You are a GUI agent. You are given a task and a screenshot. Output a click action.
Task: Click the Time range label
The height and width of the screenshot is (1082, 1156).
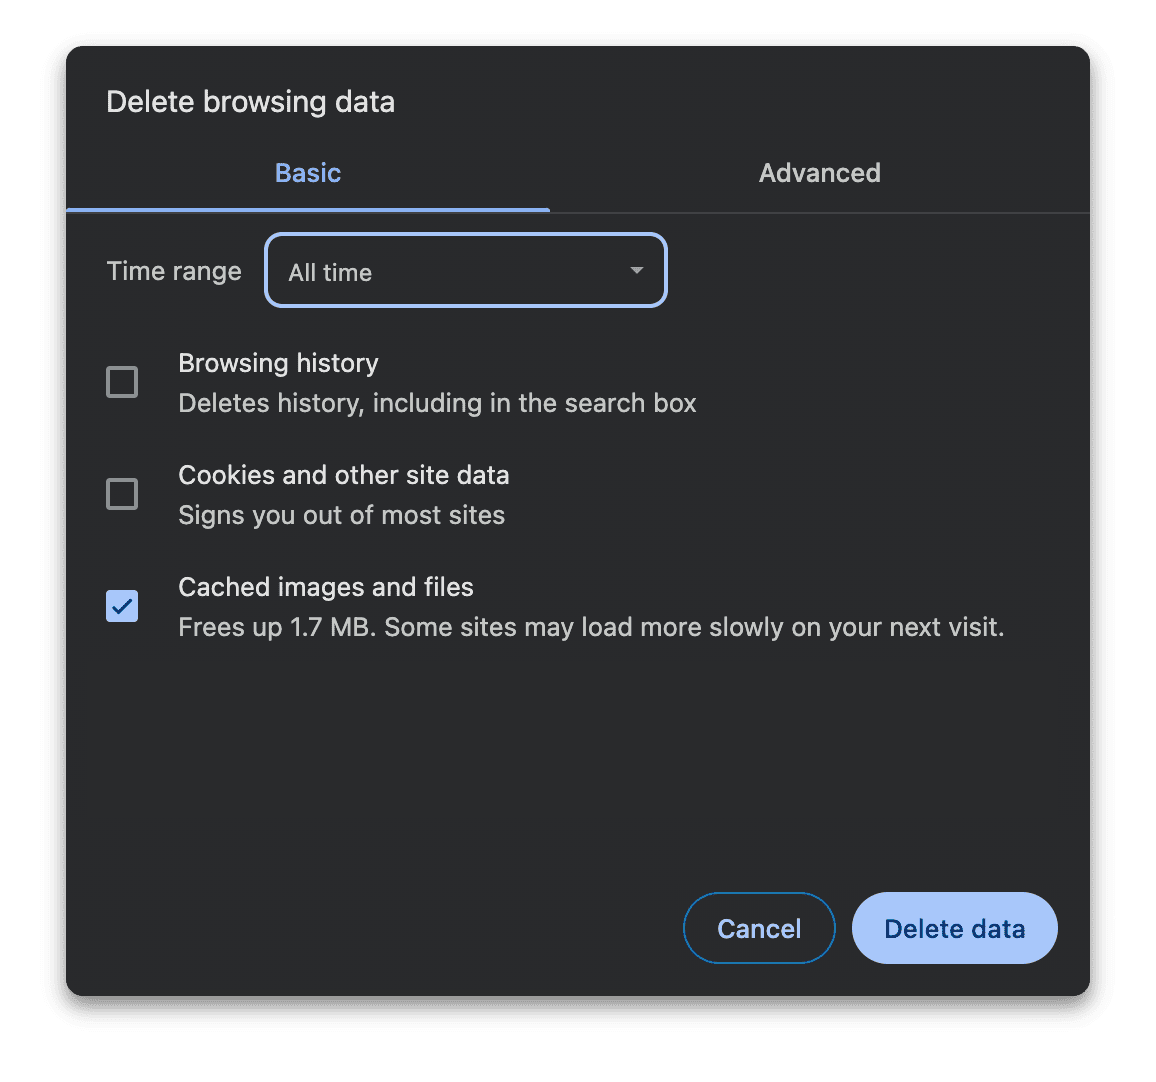click(x=173, y=270)
